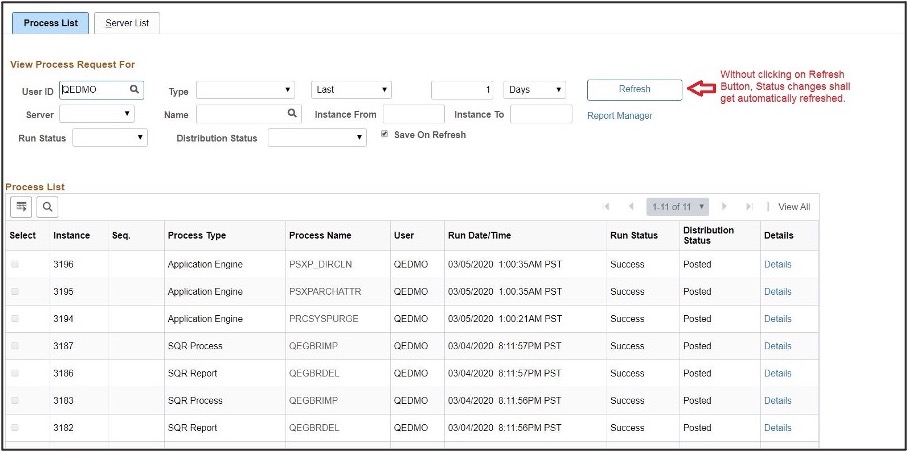Go to previous page of grid results
This screenshot has width=908, height=452.
point(631,207)
